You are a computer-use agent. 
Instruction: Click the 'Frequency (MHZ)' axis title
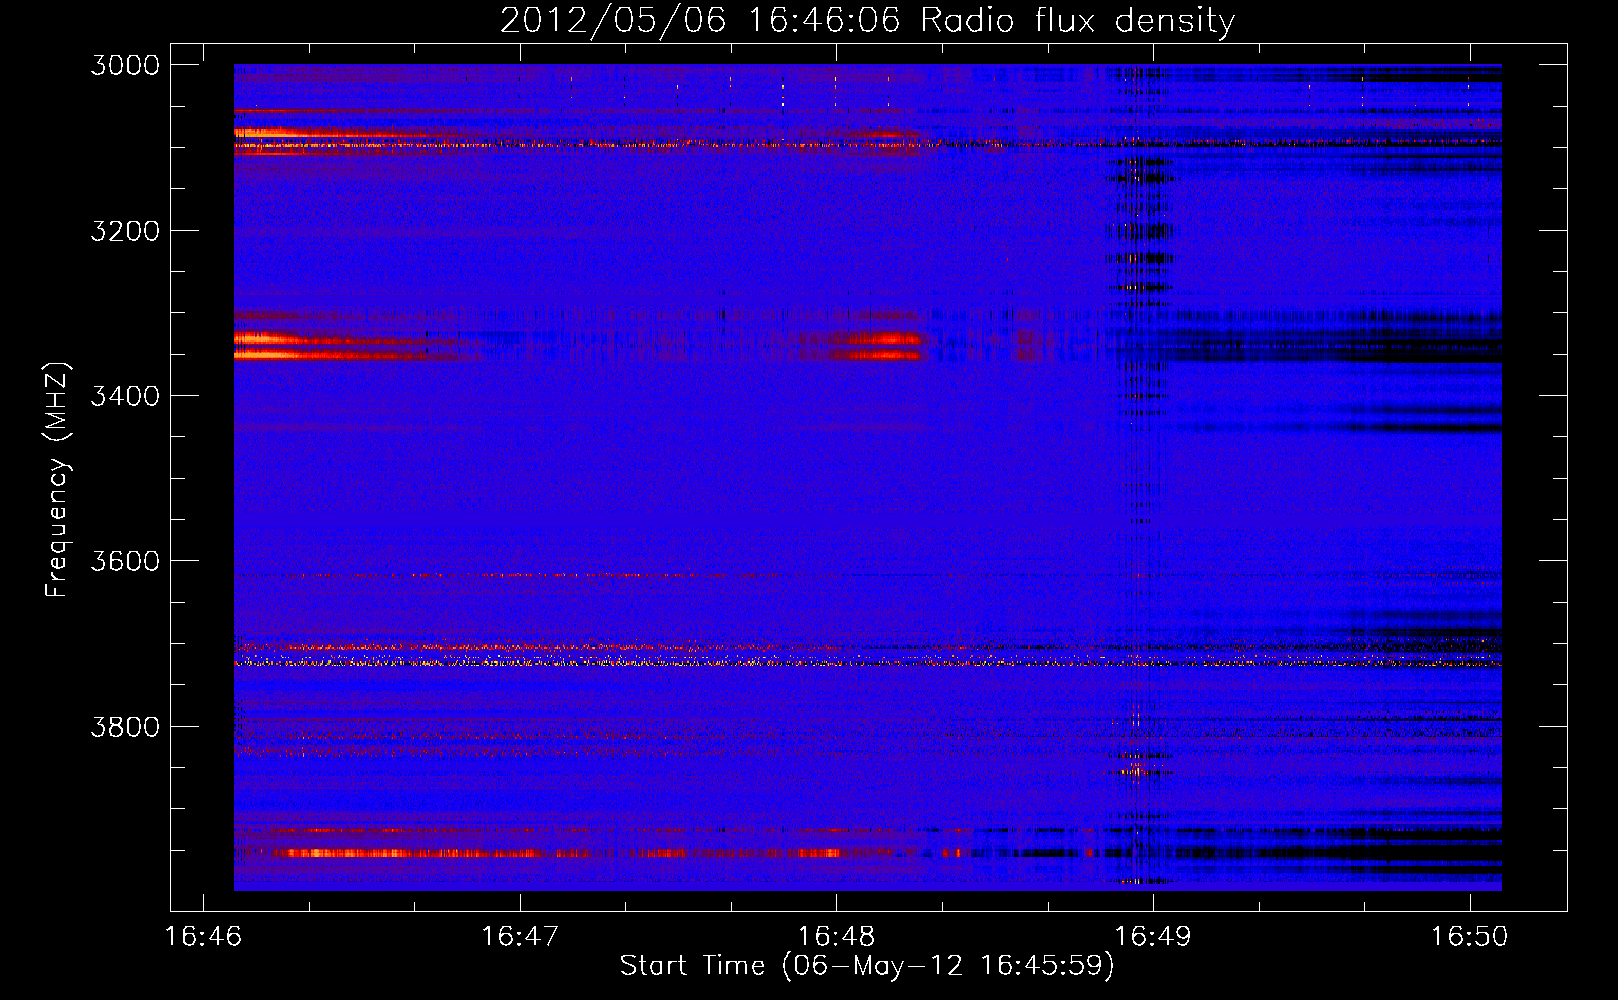pos(57,480)
